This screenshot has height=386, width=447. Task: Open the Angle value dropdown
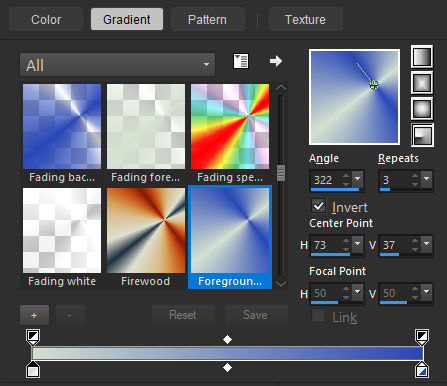pos(357,179)
